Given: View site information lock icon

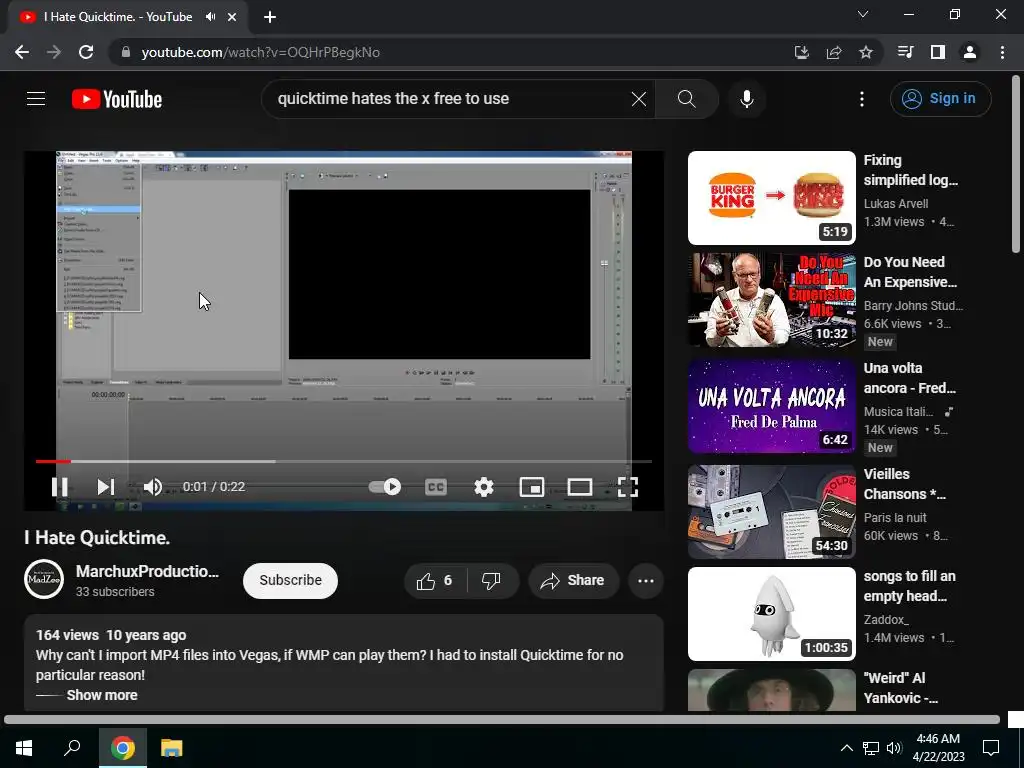Looking at the screenshot, I should click(126, 52).
